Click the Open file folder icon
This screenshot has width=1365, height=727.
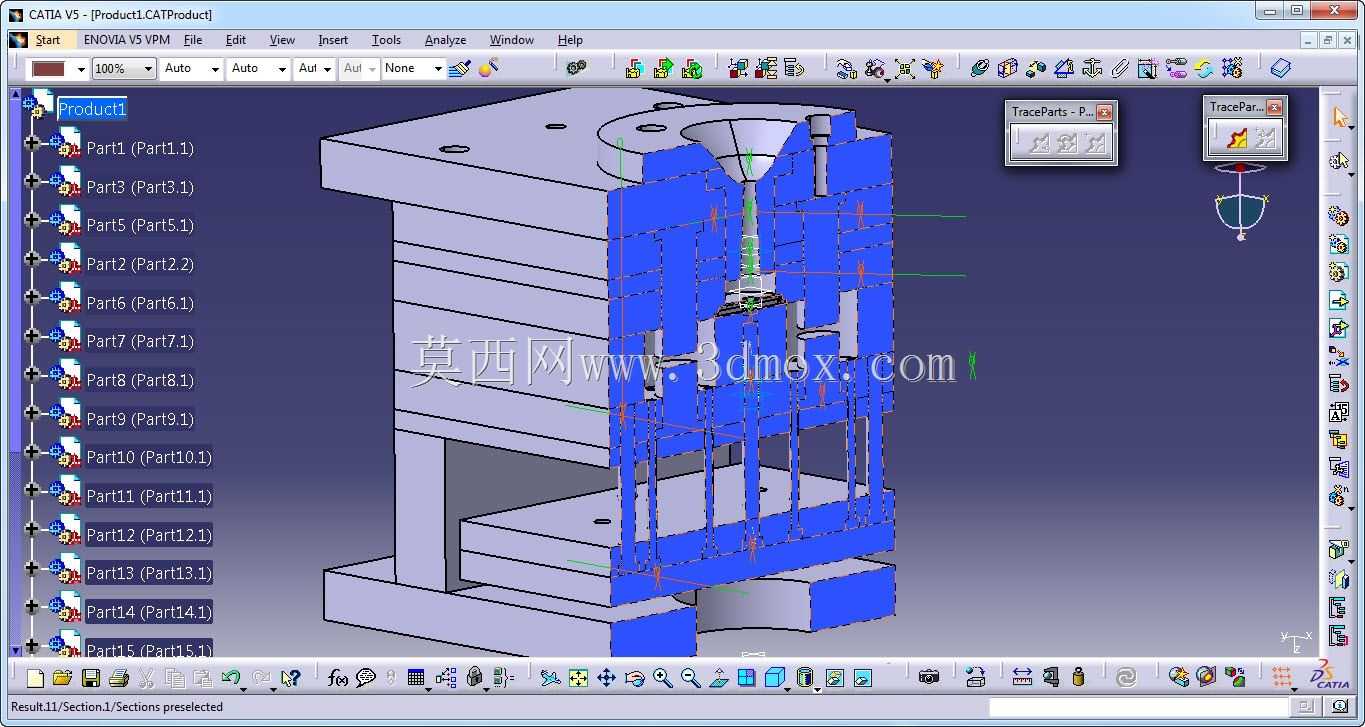tap(62, 678)
